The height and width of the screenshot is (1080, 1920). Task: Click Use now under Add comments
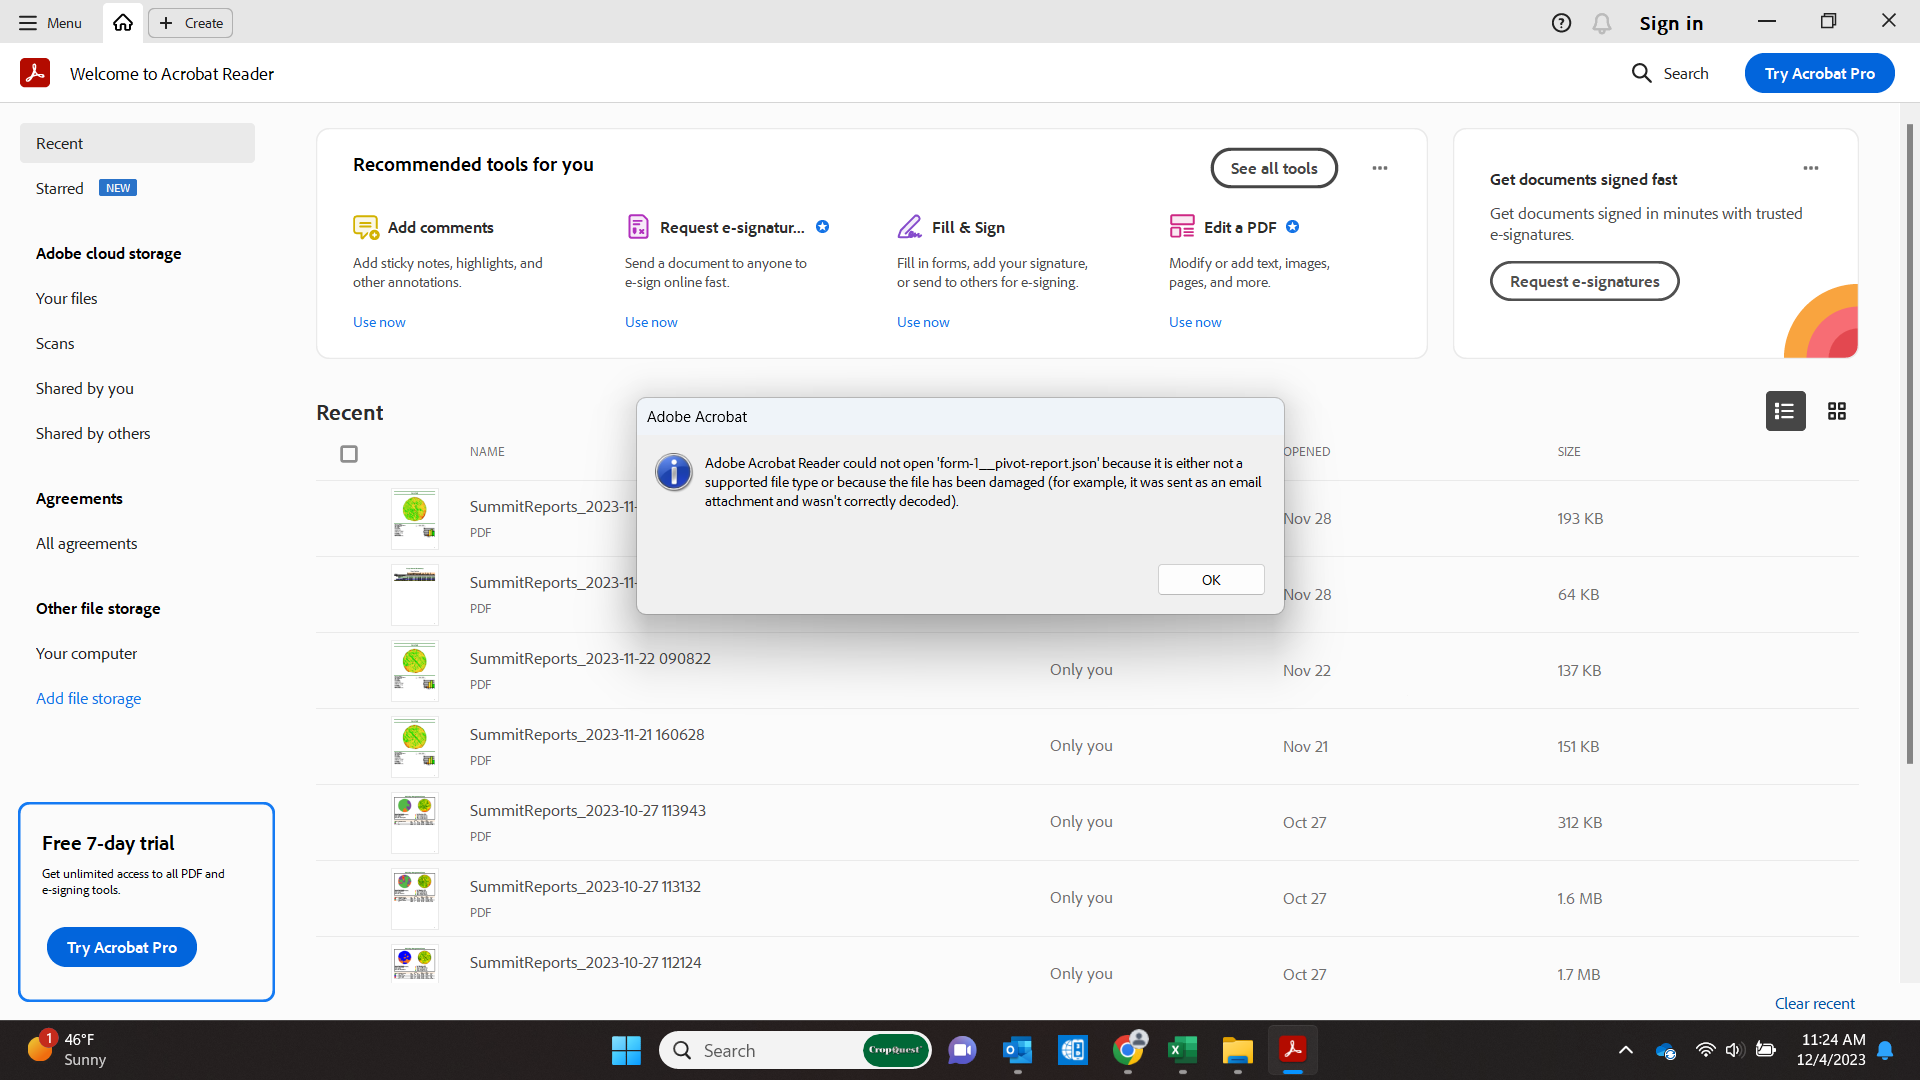point(379,322)
